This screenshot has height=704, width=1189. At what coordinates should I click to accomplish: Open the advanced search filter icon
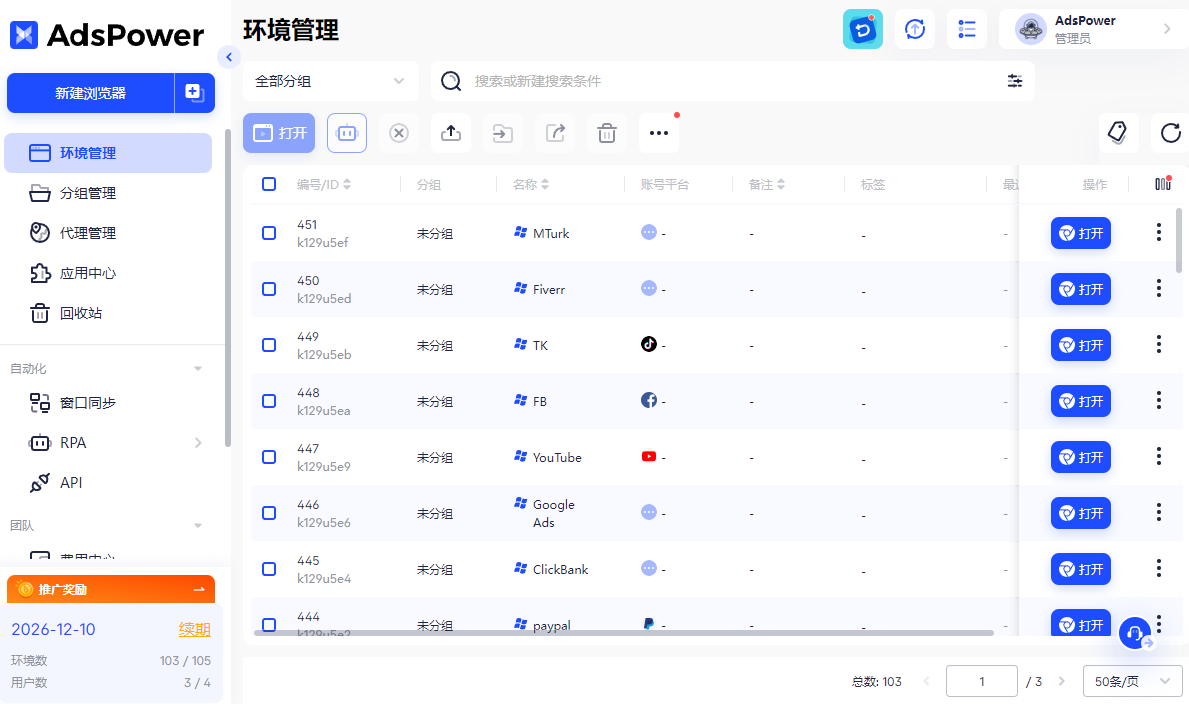tap(1015, 80)
